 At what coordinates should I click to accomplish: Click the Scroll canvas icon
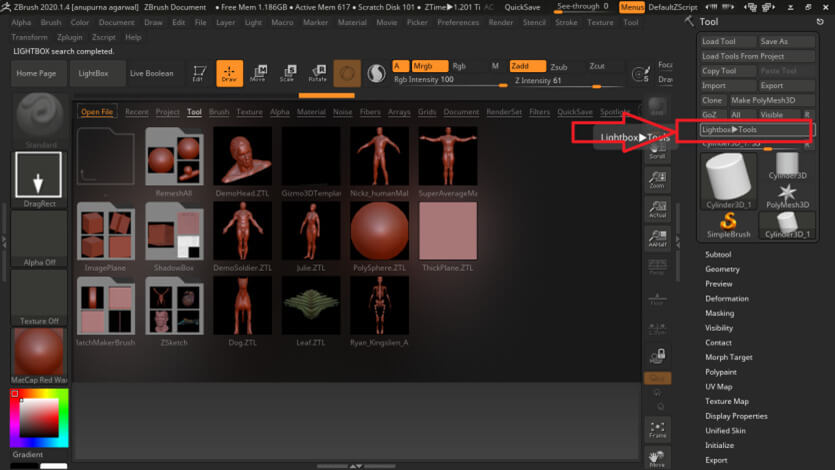(657, 151)
